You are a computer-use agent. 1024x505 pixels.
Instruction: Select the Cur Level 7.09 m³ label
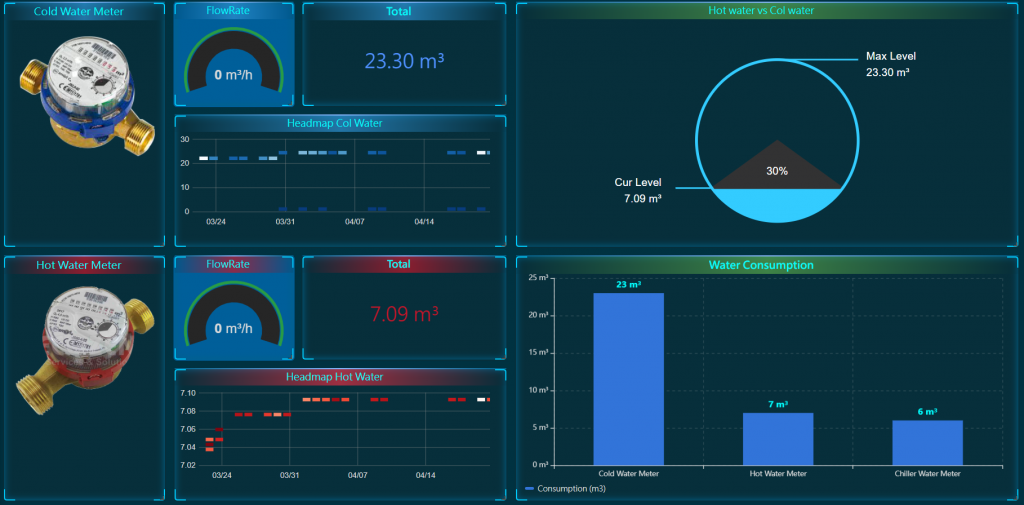click(637, 190)
